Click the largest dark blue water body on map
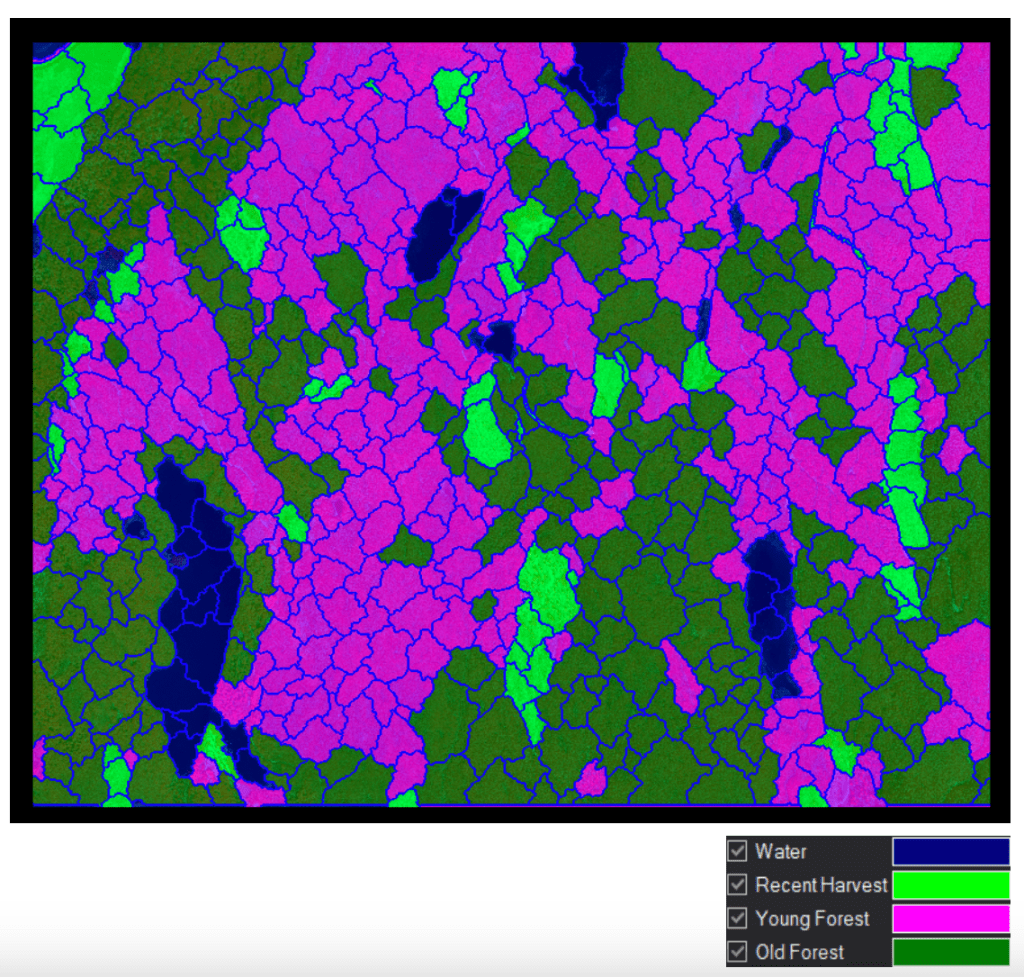 click(195, 600)
